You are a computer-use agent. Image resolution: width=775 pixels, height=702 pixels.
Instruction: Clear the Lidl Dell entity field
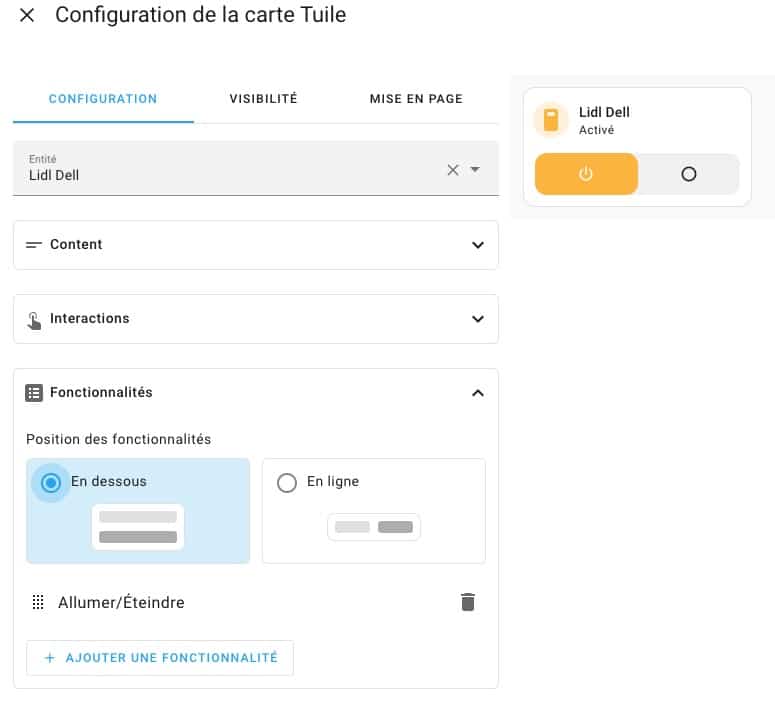coord(453,170)
